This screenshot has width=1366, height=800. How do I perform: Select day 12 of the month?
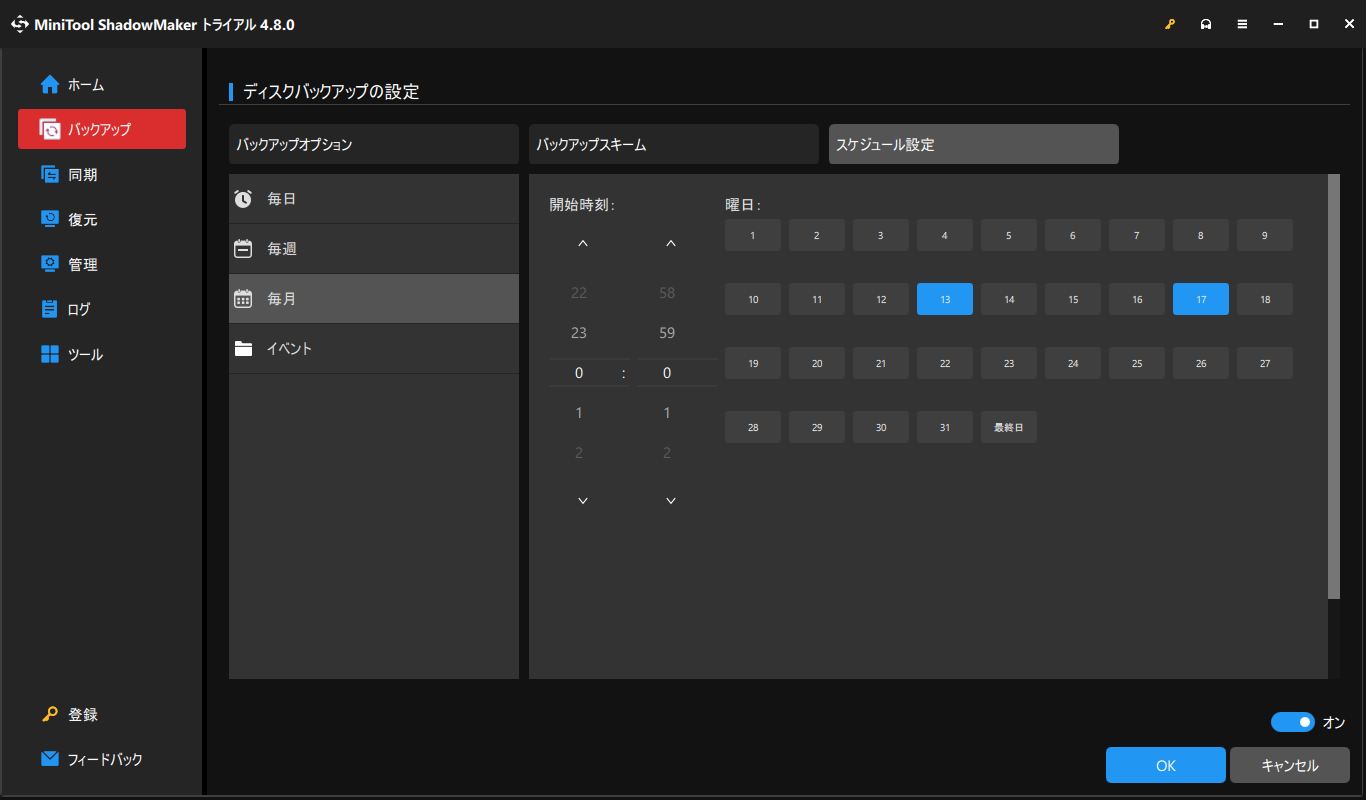[x=881, y=299]
